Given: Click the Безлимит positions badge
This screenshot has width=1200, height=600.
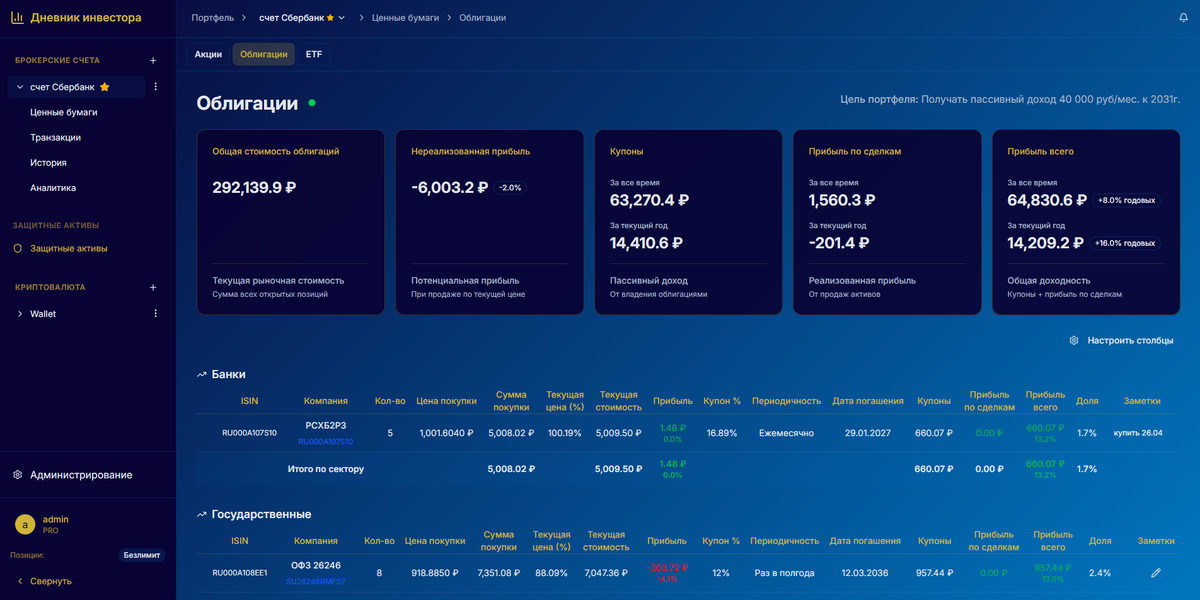Looking at the screenshot, I should pos(141,553).
